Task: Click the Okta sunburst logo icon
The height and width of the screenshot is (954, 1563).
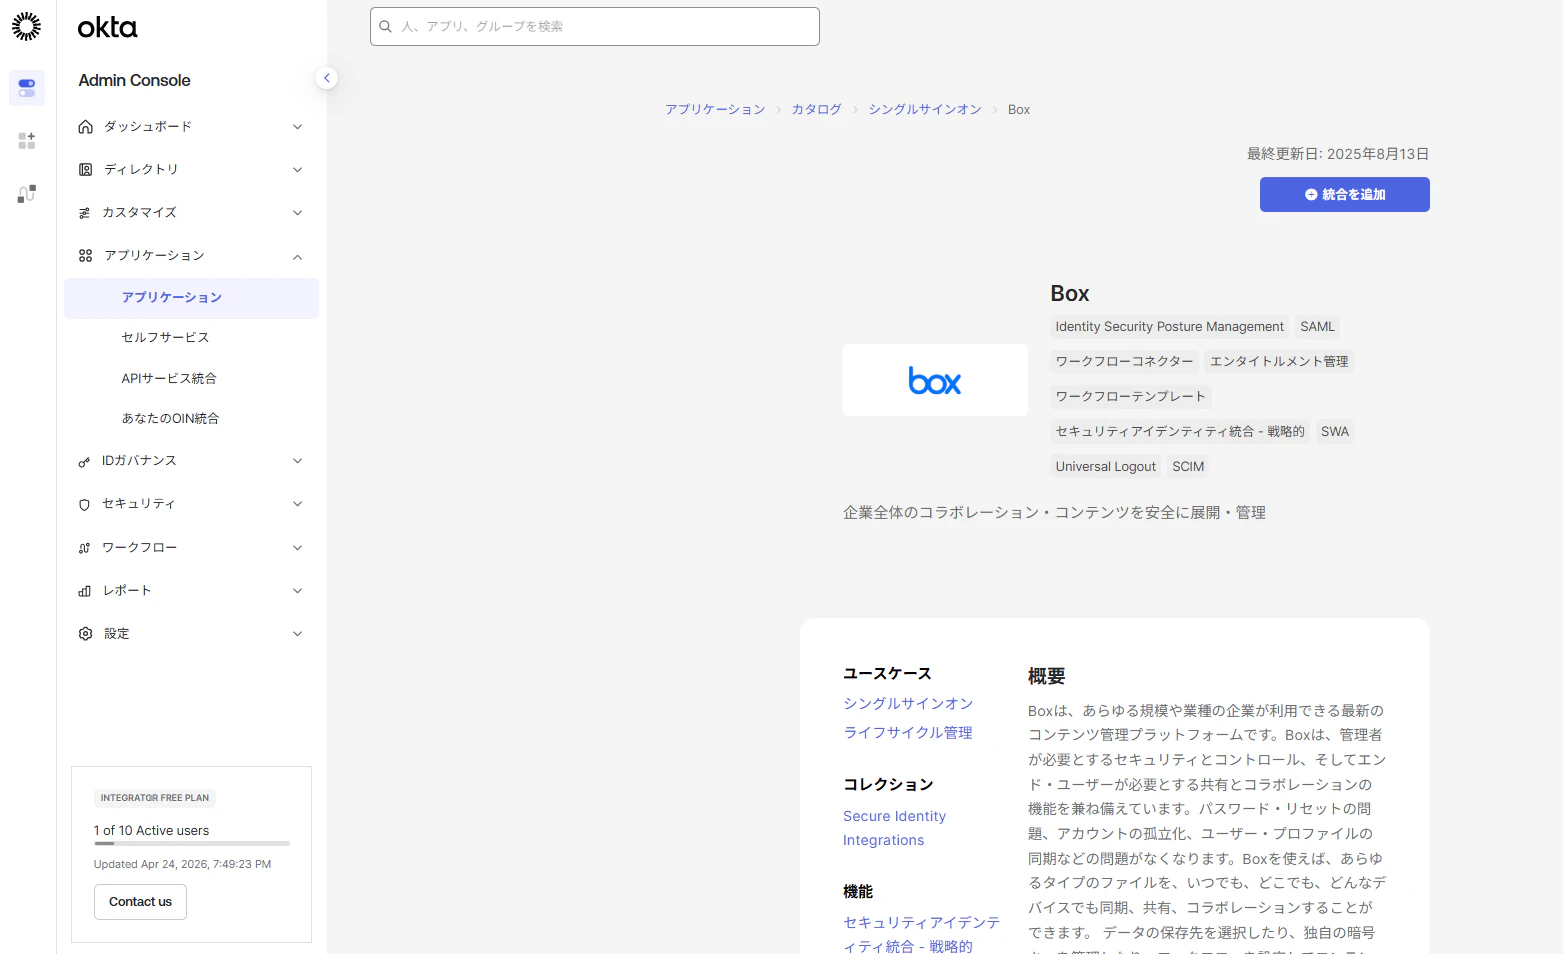Action: click(27, 26)
